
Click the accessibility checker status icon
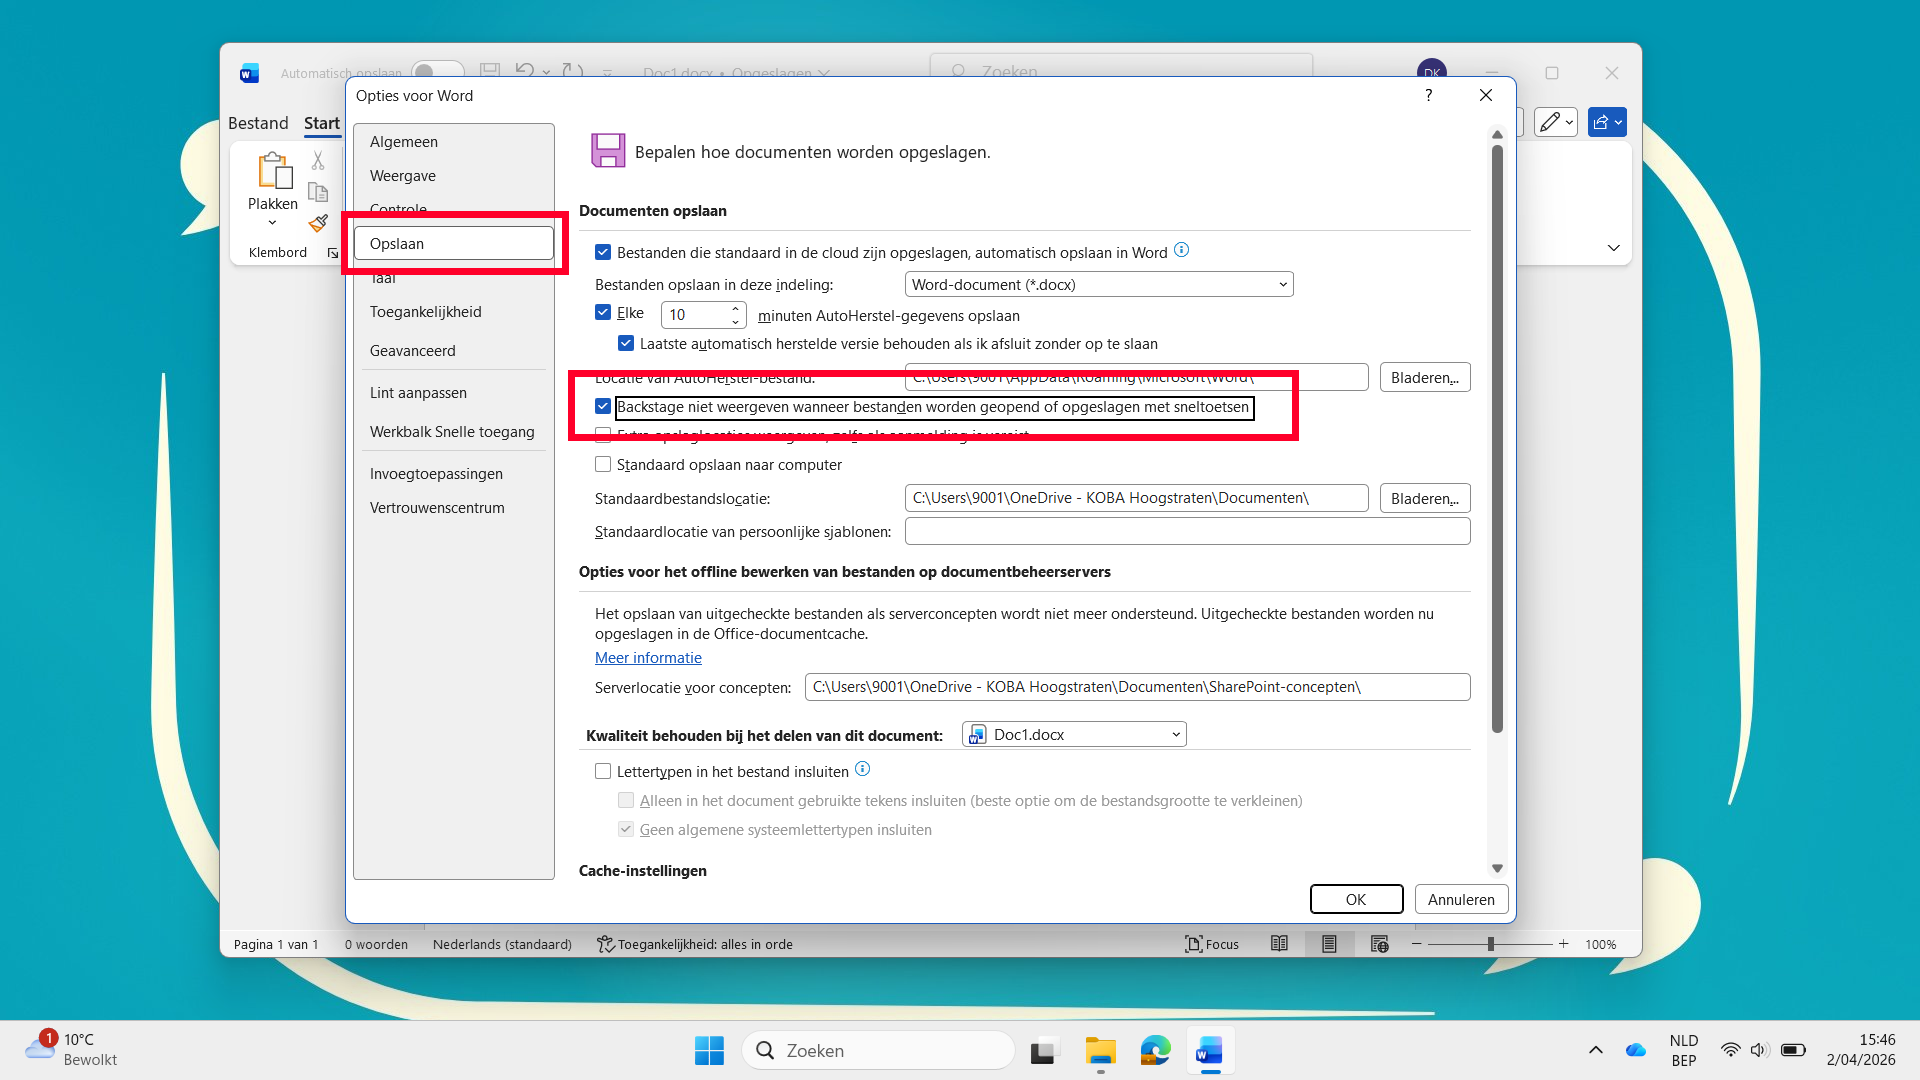click(605, 944)
